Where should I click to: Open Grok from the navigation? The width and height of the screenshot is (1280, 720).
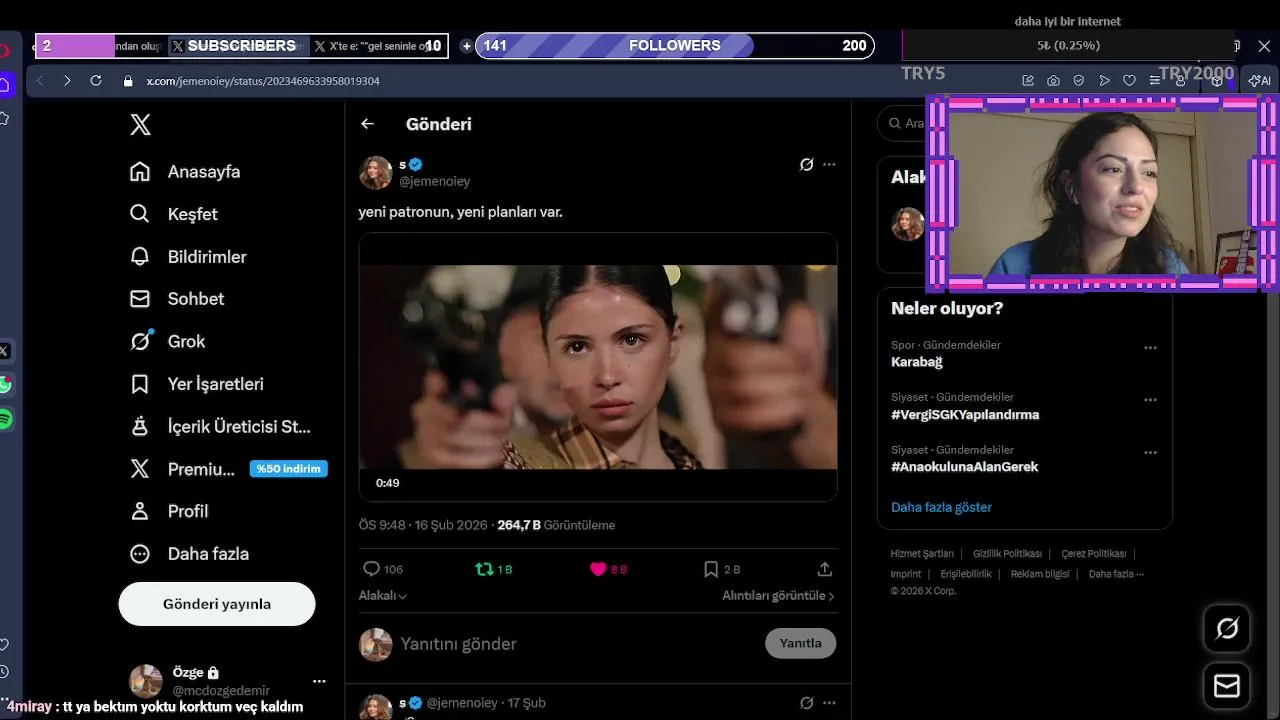(x=167, y=341)
